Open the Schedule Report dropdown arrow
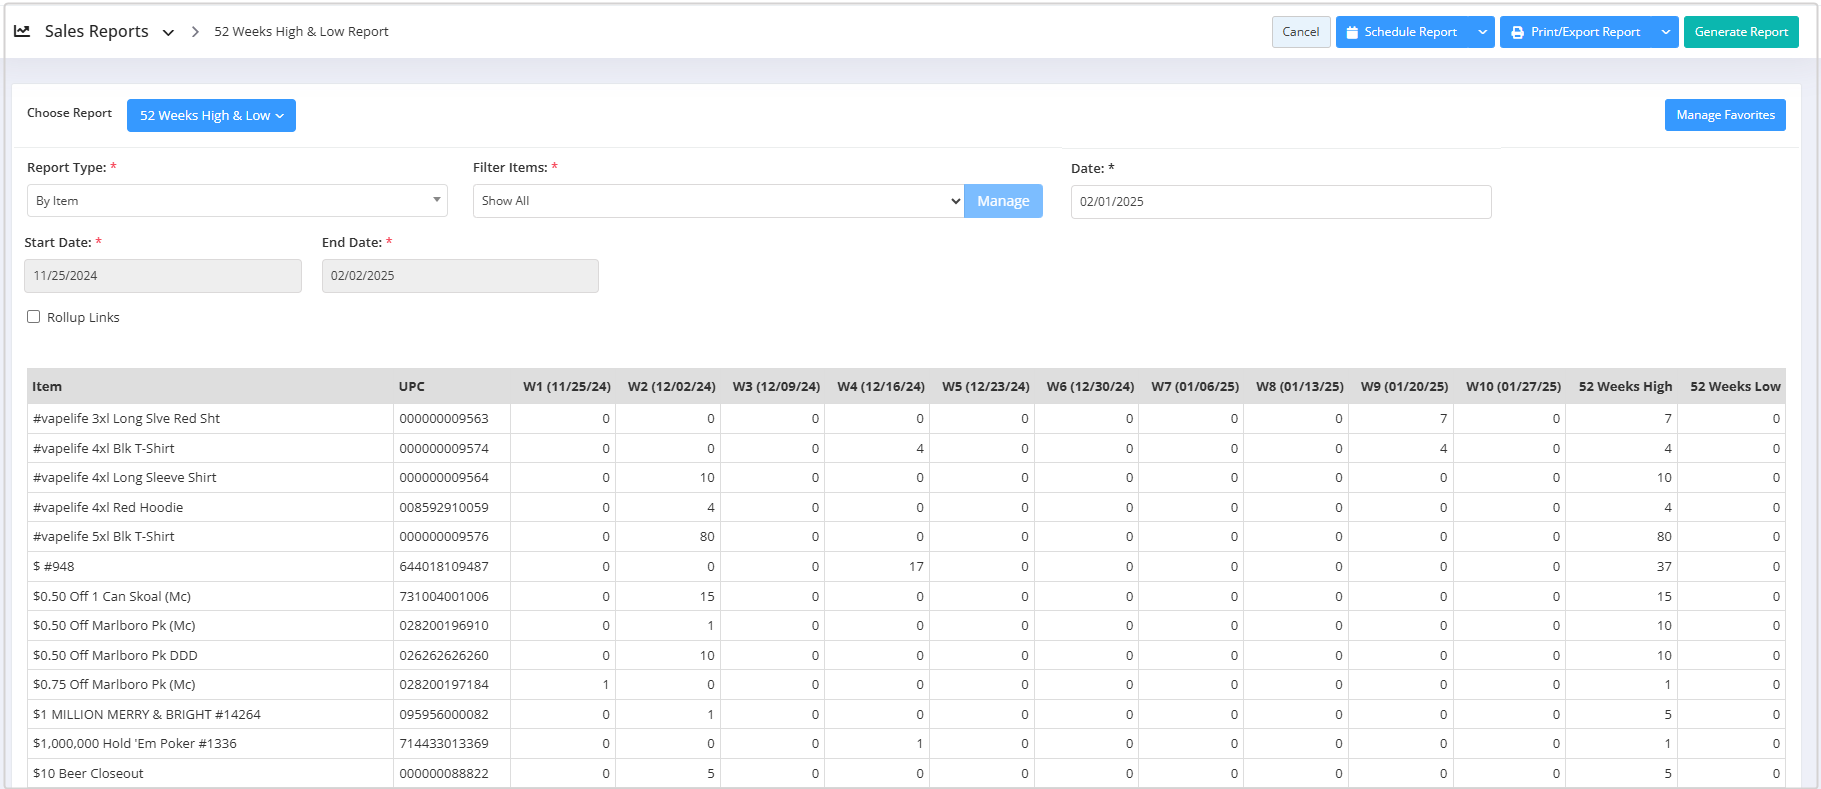Image resolution: width=1821 pixels, height=789 pixels. [1482, 32]
